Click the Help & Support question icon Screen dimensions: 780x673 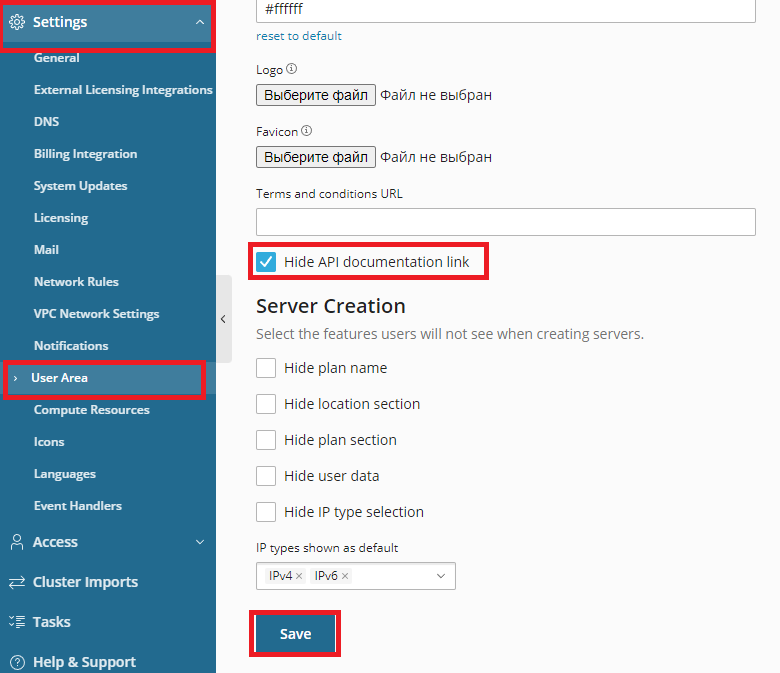(x=17, y=662)
